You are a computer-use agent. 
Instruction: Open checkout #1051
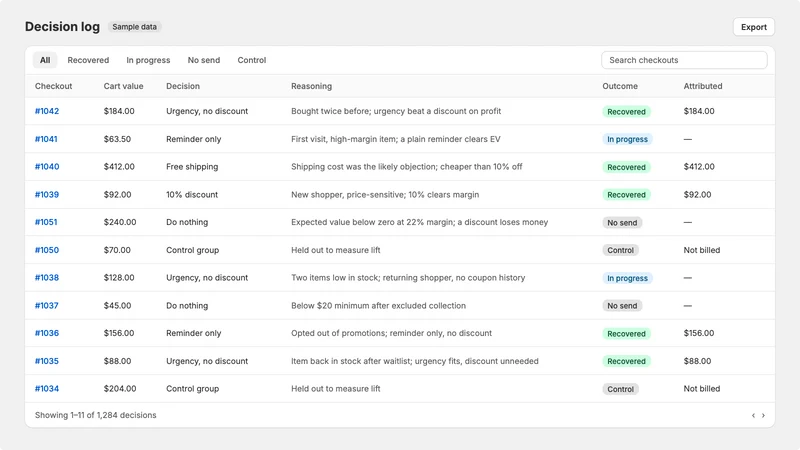tap(46, 222)
